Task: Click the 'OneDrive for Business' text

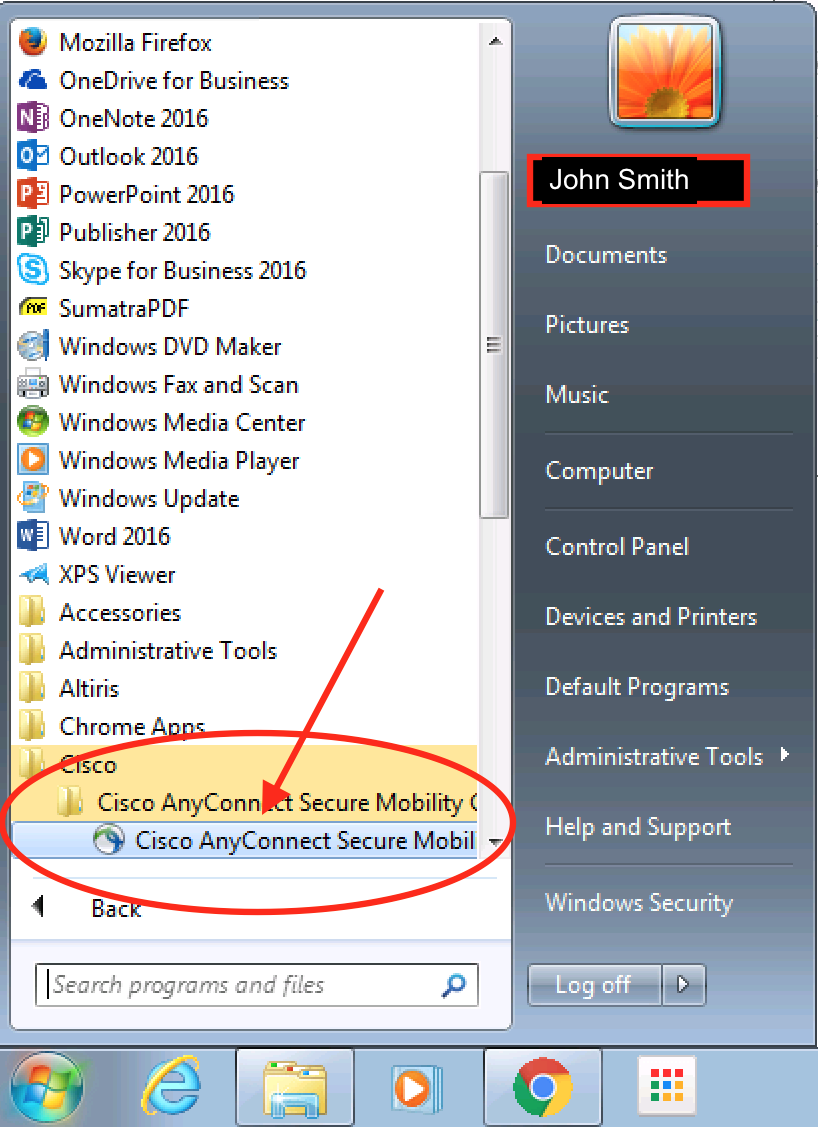Action: 174,80
